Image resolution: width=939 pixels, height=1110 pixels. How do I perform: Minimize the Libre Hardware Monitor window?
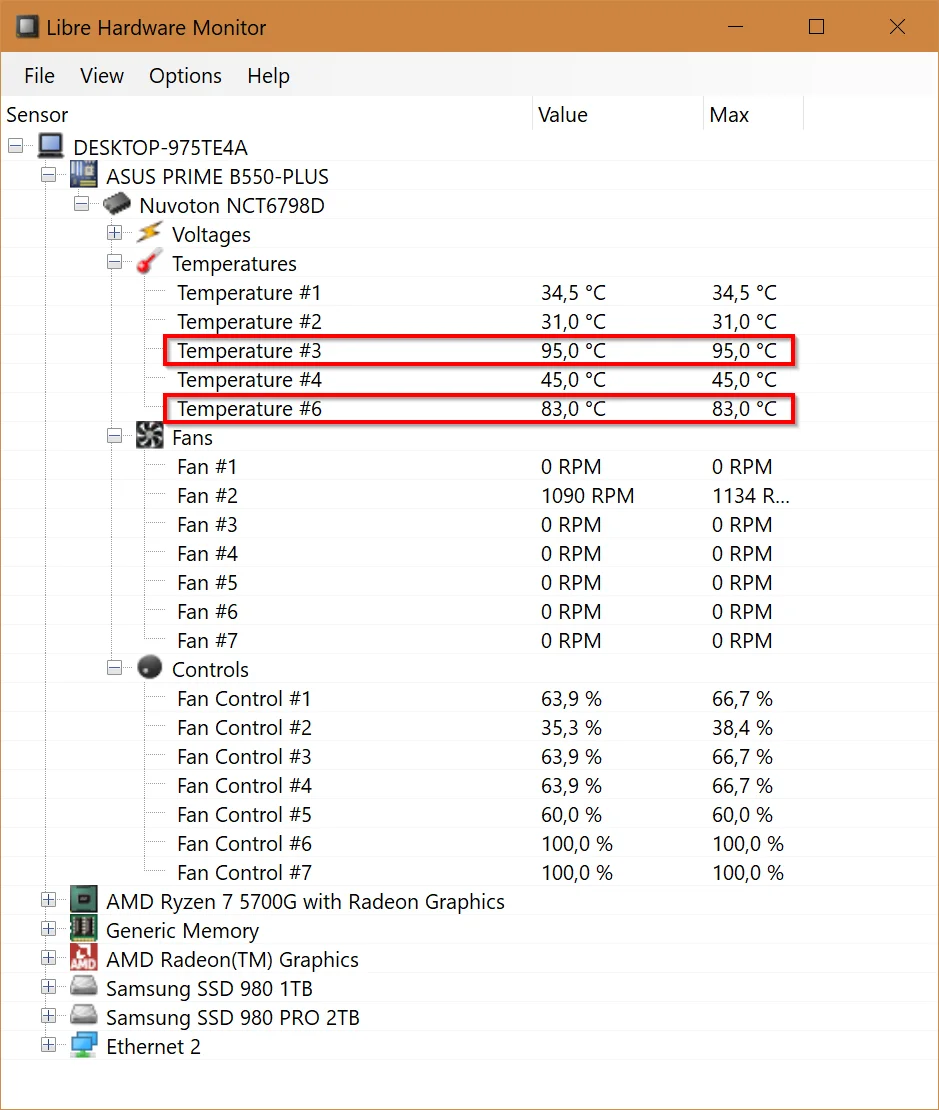pos(736,27)
